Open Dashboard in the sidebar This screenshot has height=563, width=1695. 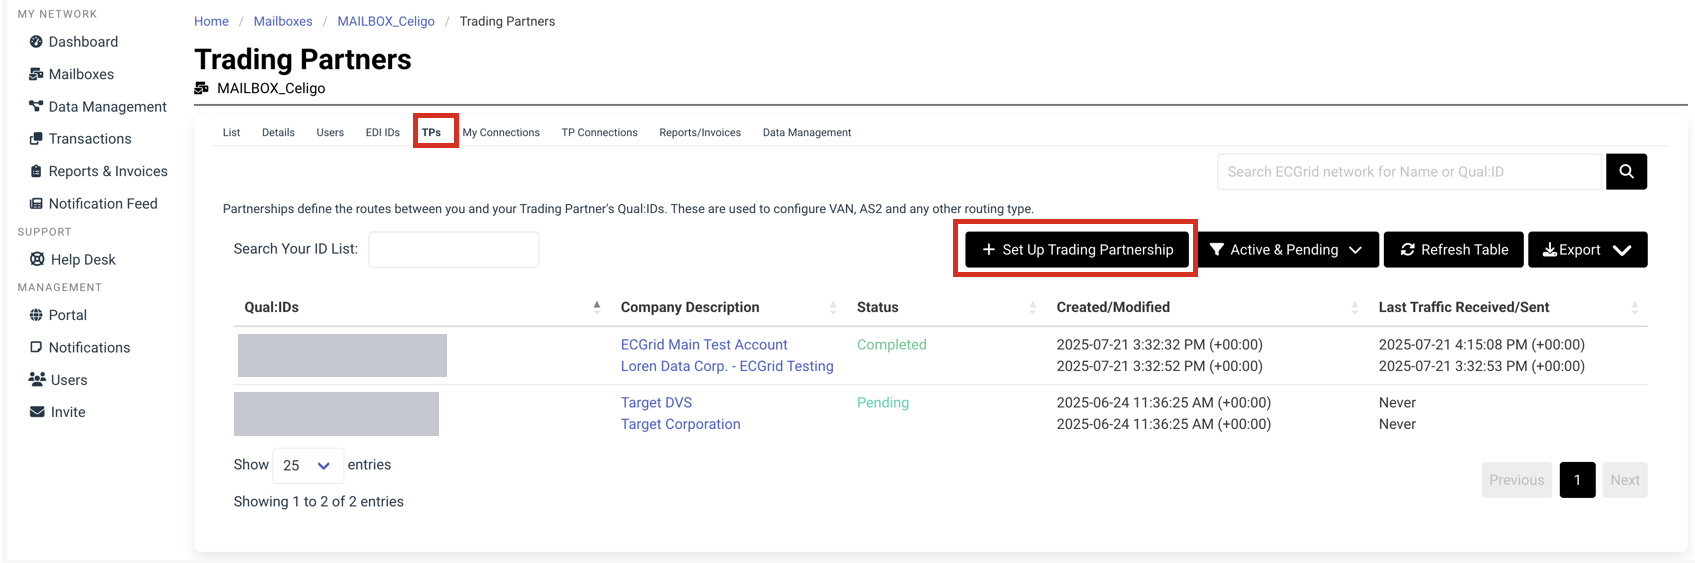click(x=73, y=42)
